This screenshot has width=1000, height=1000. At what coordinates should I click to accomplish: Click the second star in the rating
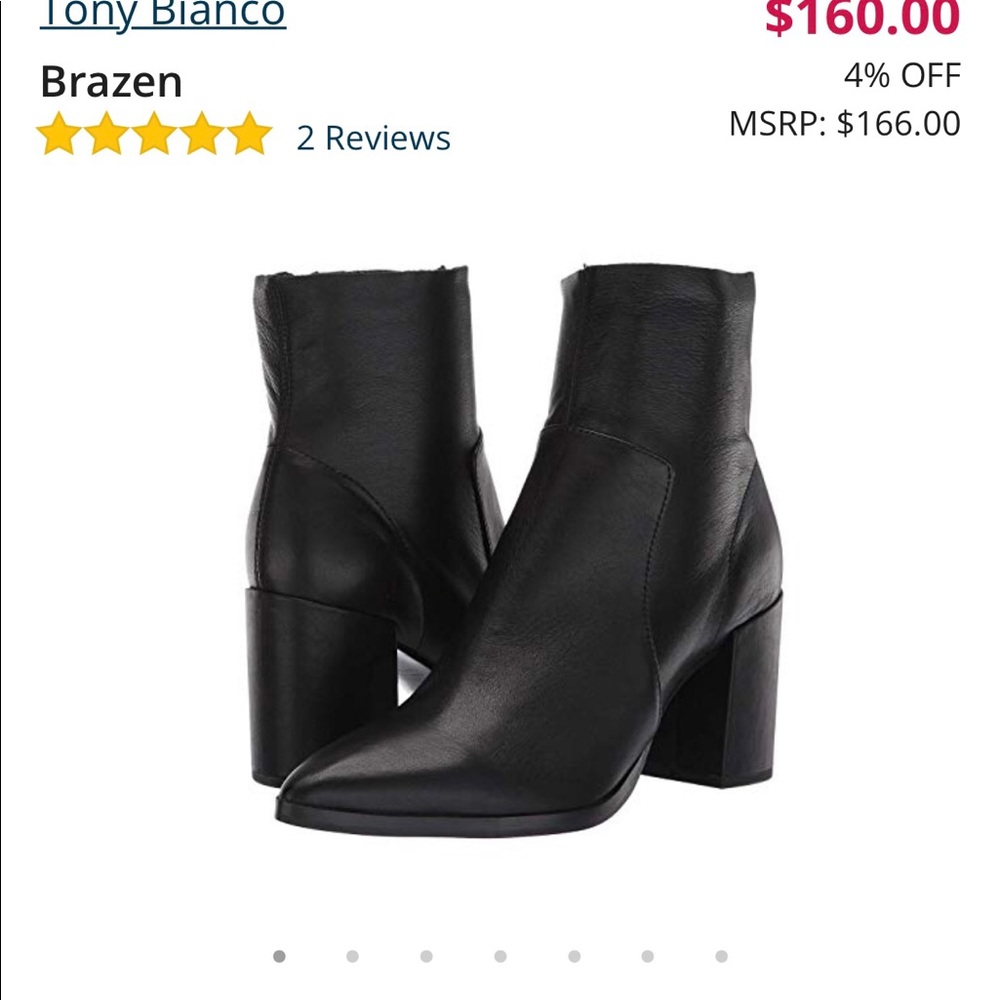(106, 135)
